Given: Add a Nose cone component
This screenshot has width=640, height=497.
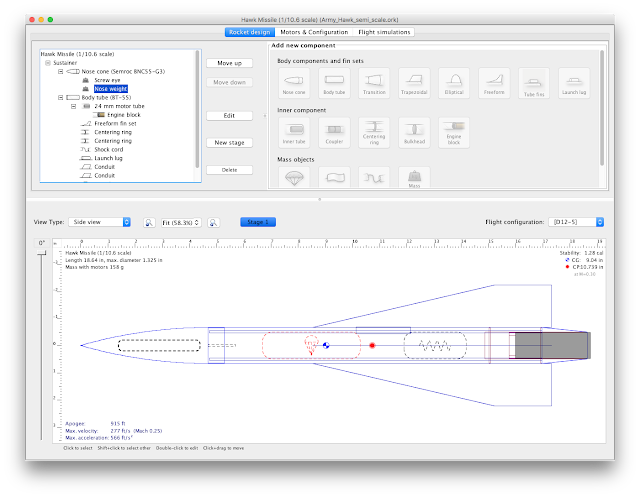Looking at the screenshot, I should point(294,83).
